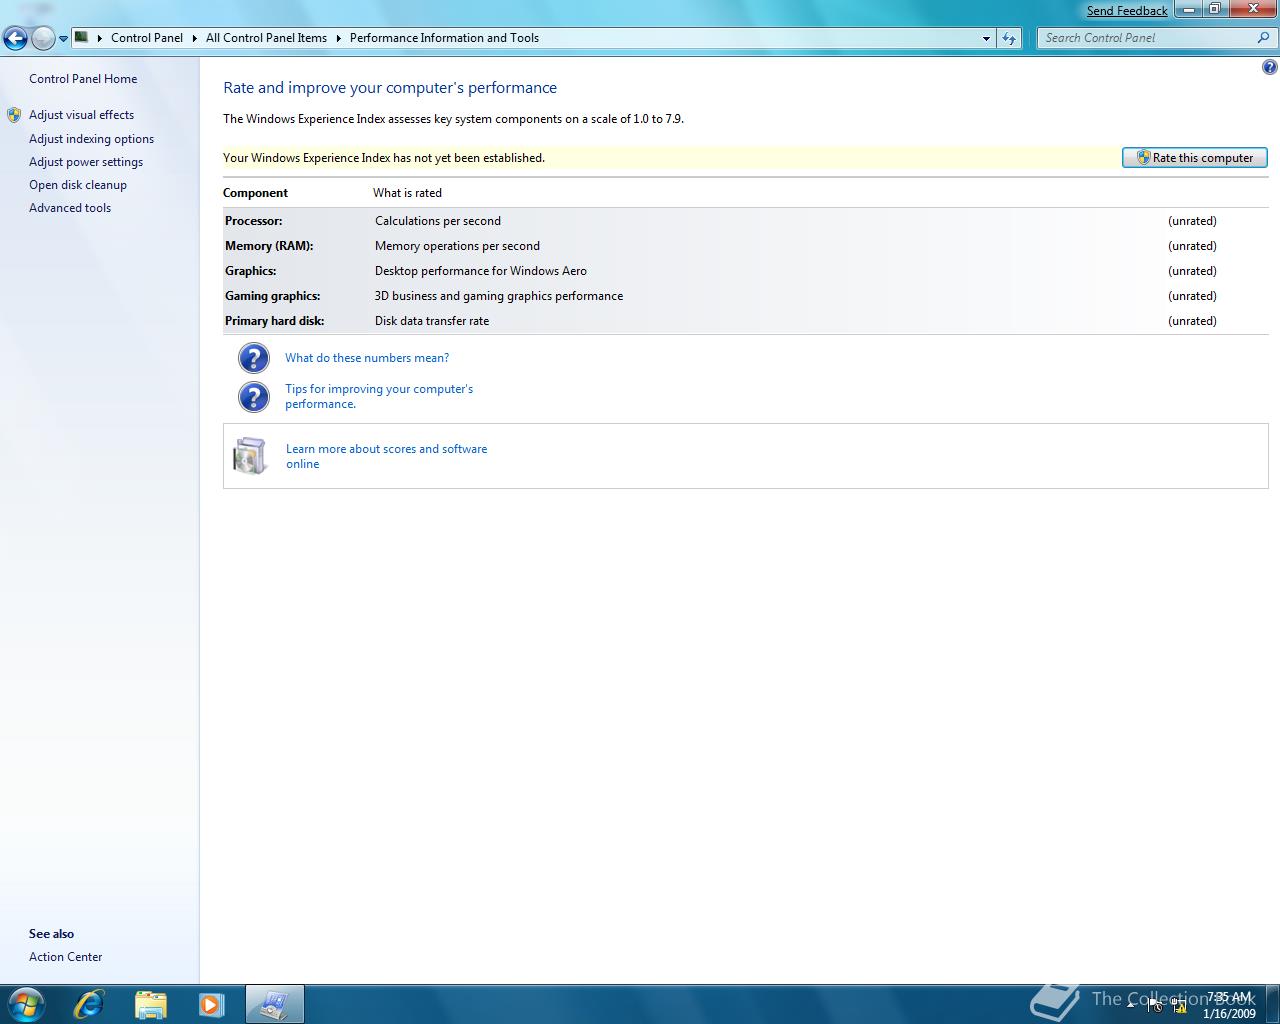Refresh the Performance Information page
The width and height of the screenshot is (1280, 1024).
click(x=1009, y=38)
